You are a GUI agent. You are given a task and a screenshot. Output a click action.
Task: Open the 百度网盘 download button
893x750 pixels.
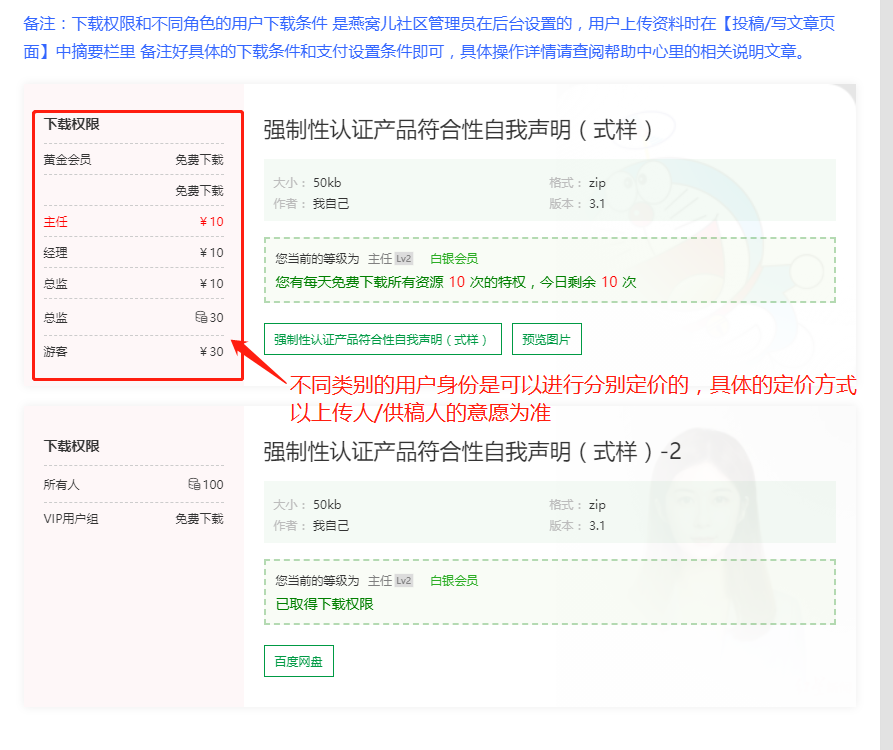[x=298, y=661]
